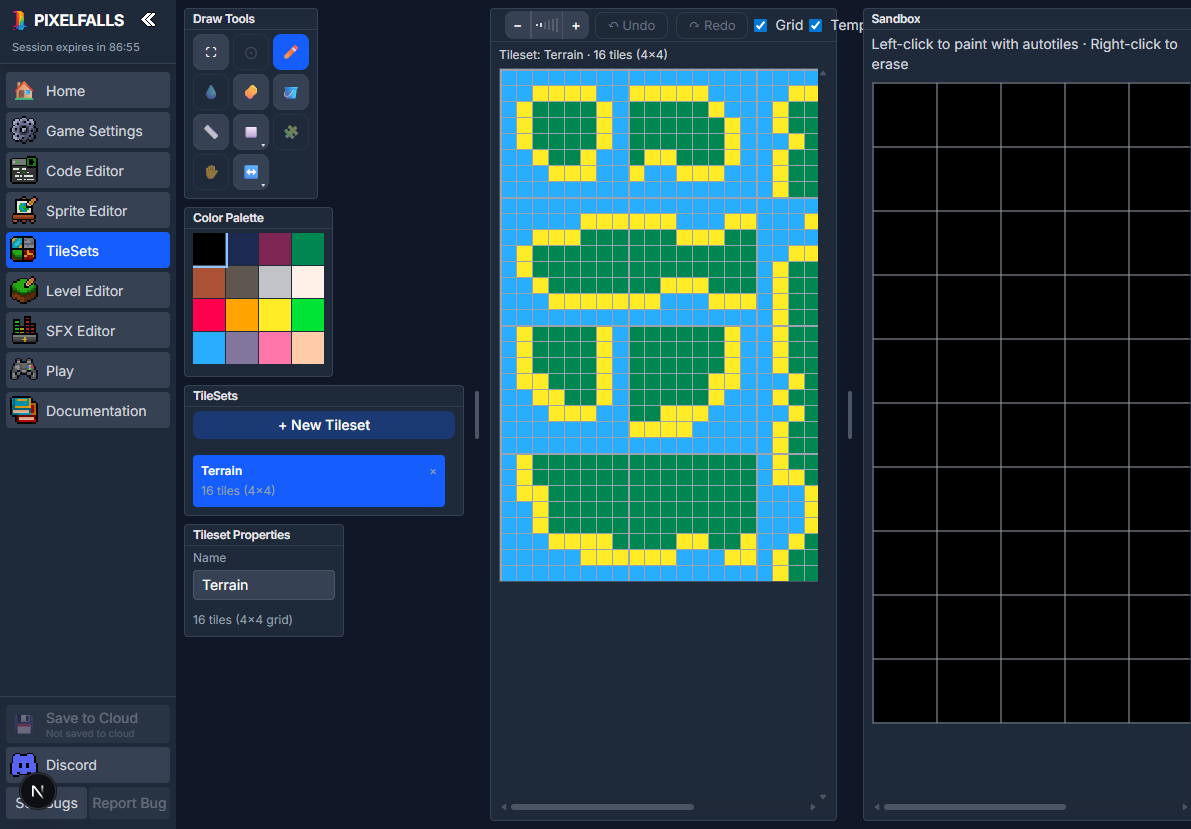Zoom out with the minus button
This screenshot has width=1191, height=829.
click(x=517, y=25)
